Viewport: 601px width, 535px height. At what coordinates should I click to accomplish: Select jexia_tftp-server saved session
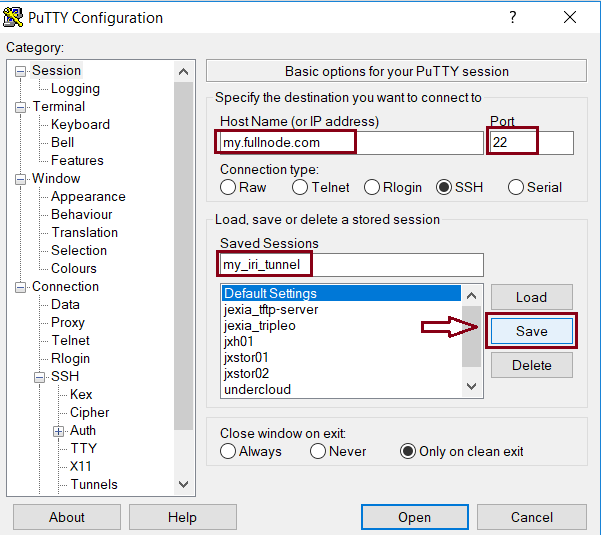(x=341, y=310)
